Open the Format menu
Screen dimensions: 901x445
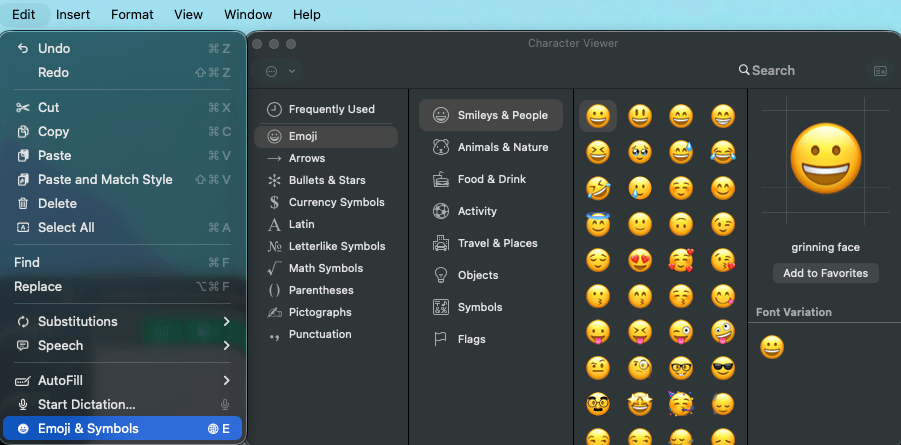point(132,15)
